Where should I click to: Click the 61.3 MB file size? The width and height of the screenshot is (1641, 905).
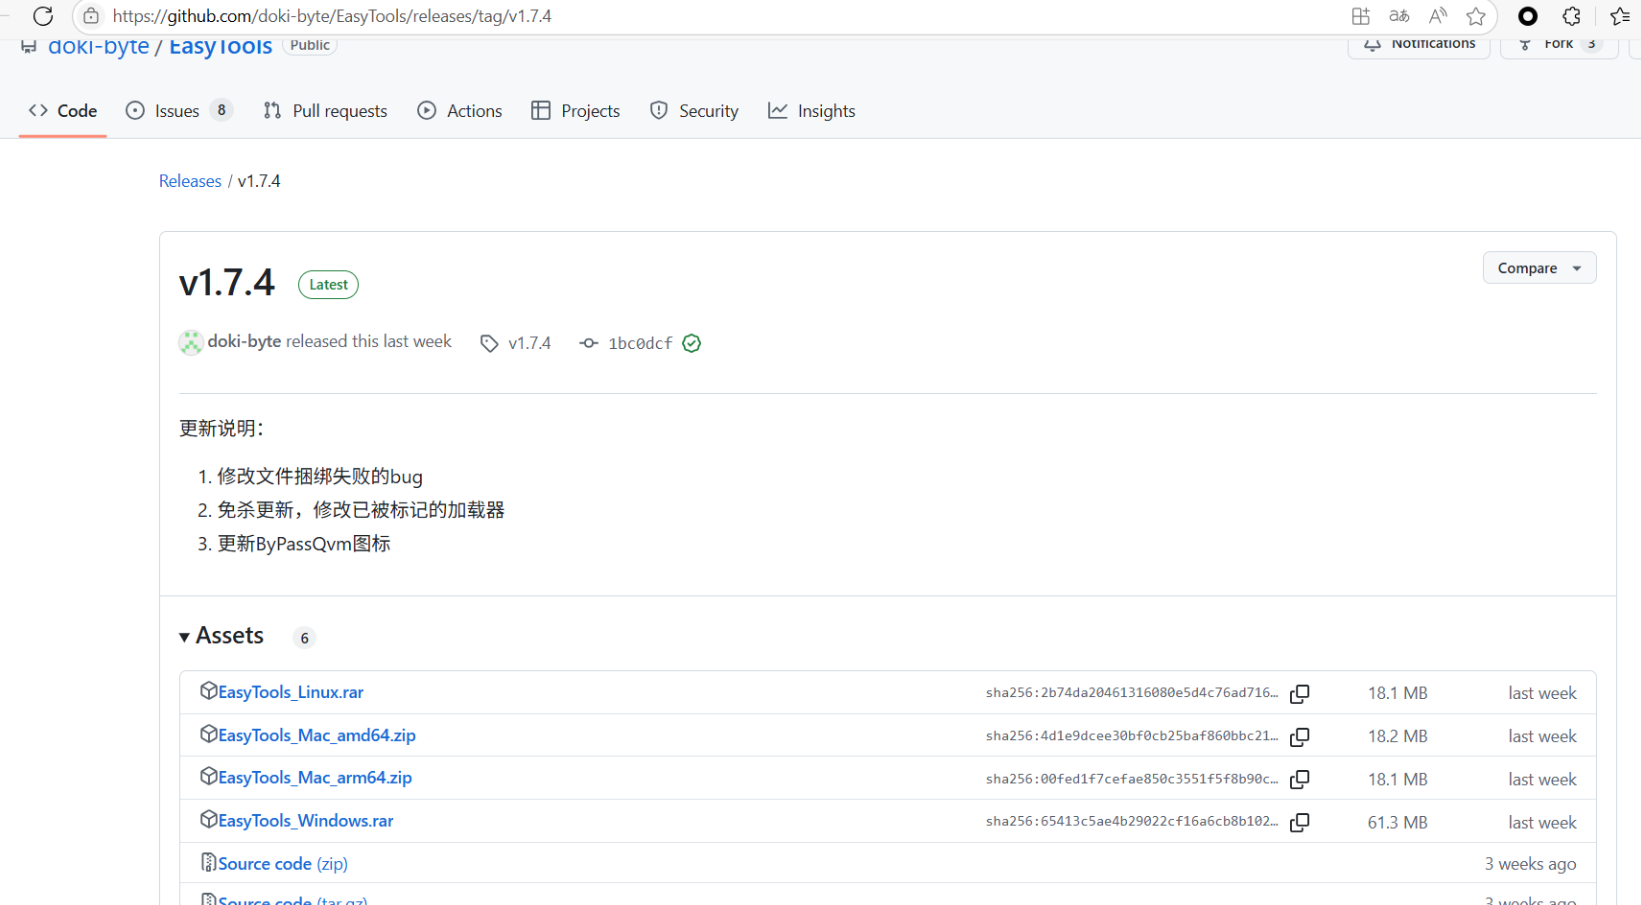(x=1397, y=822)
